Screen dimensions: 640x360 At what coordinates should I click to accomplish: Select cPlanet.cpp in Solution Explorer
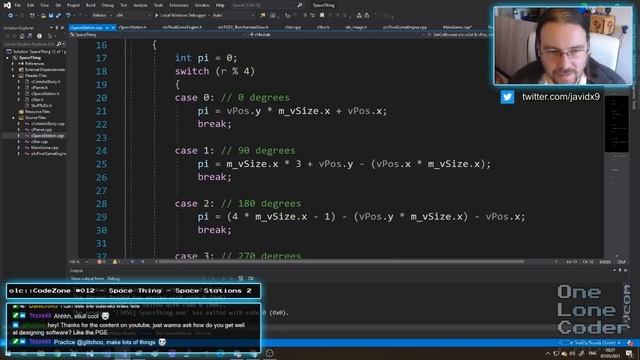[x=41, y=129]
